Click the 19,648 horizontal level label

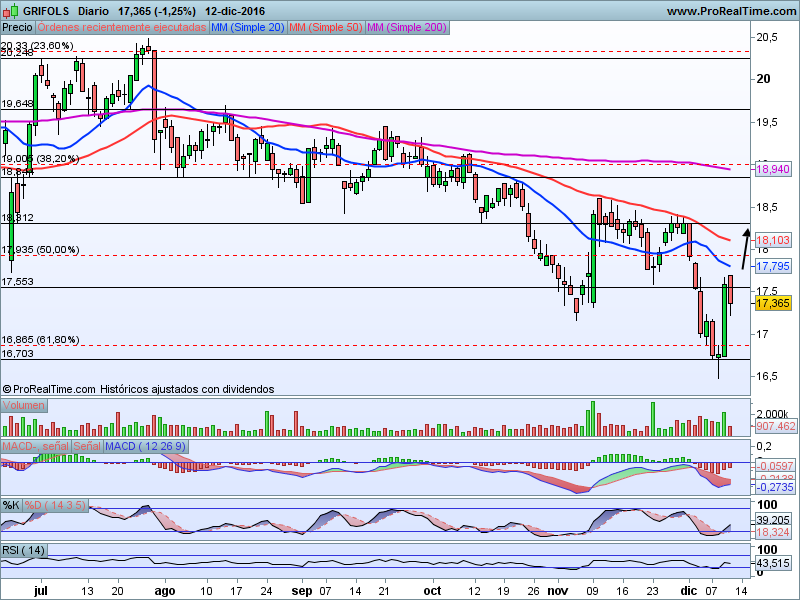pyautogui.click(x=17, y=104)
